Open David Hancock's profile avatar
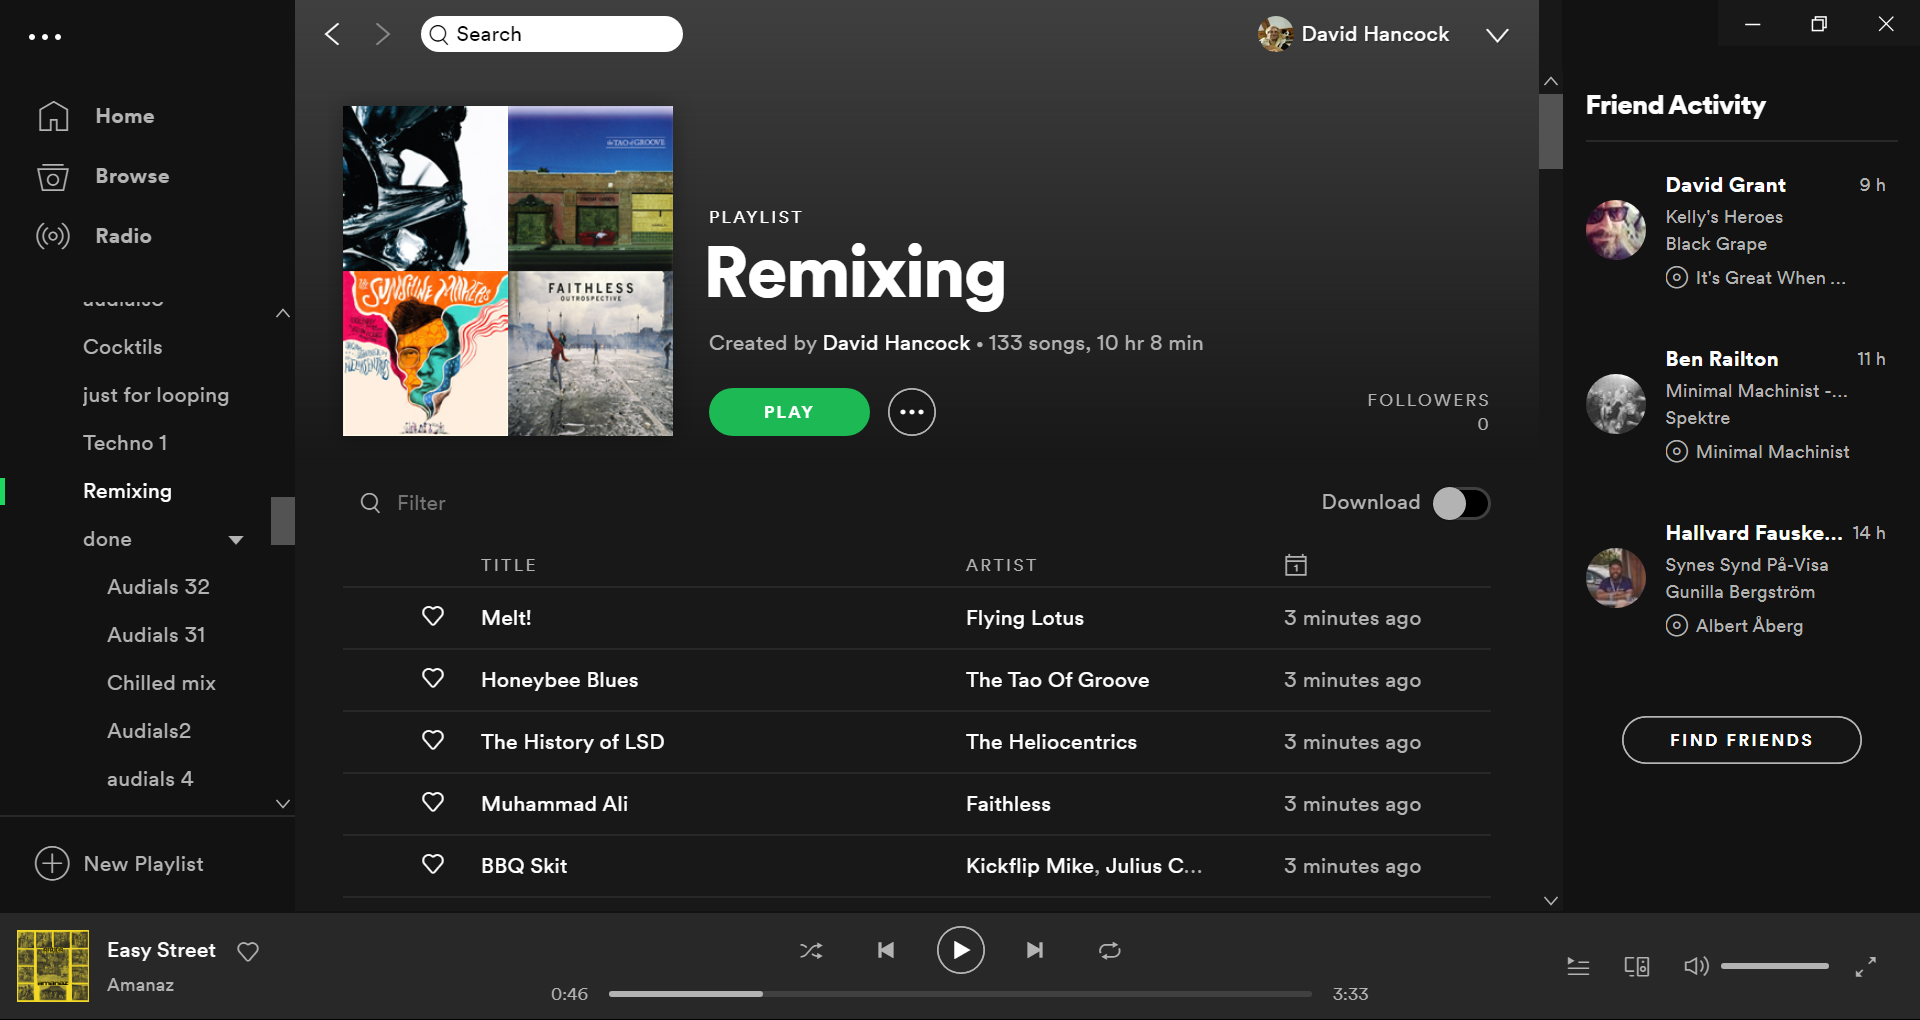 coord(1275,34)
